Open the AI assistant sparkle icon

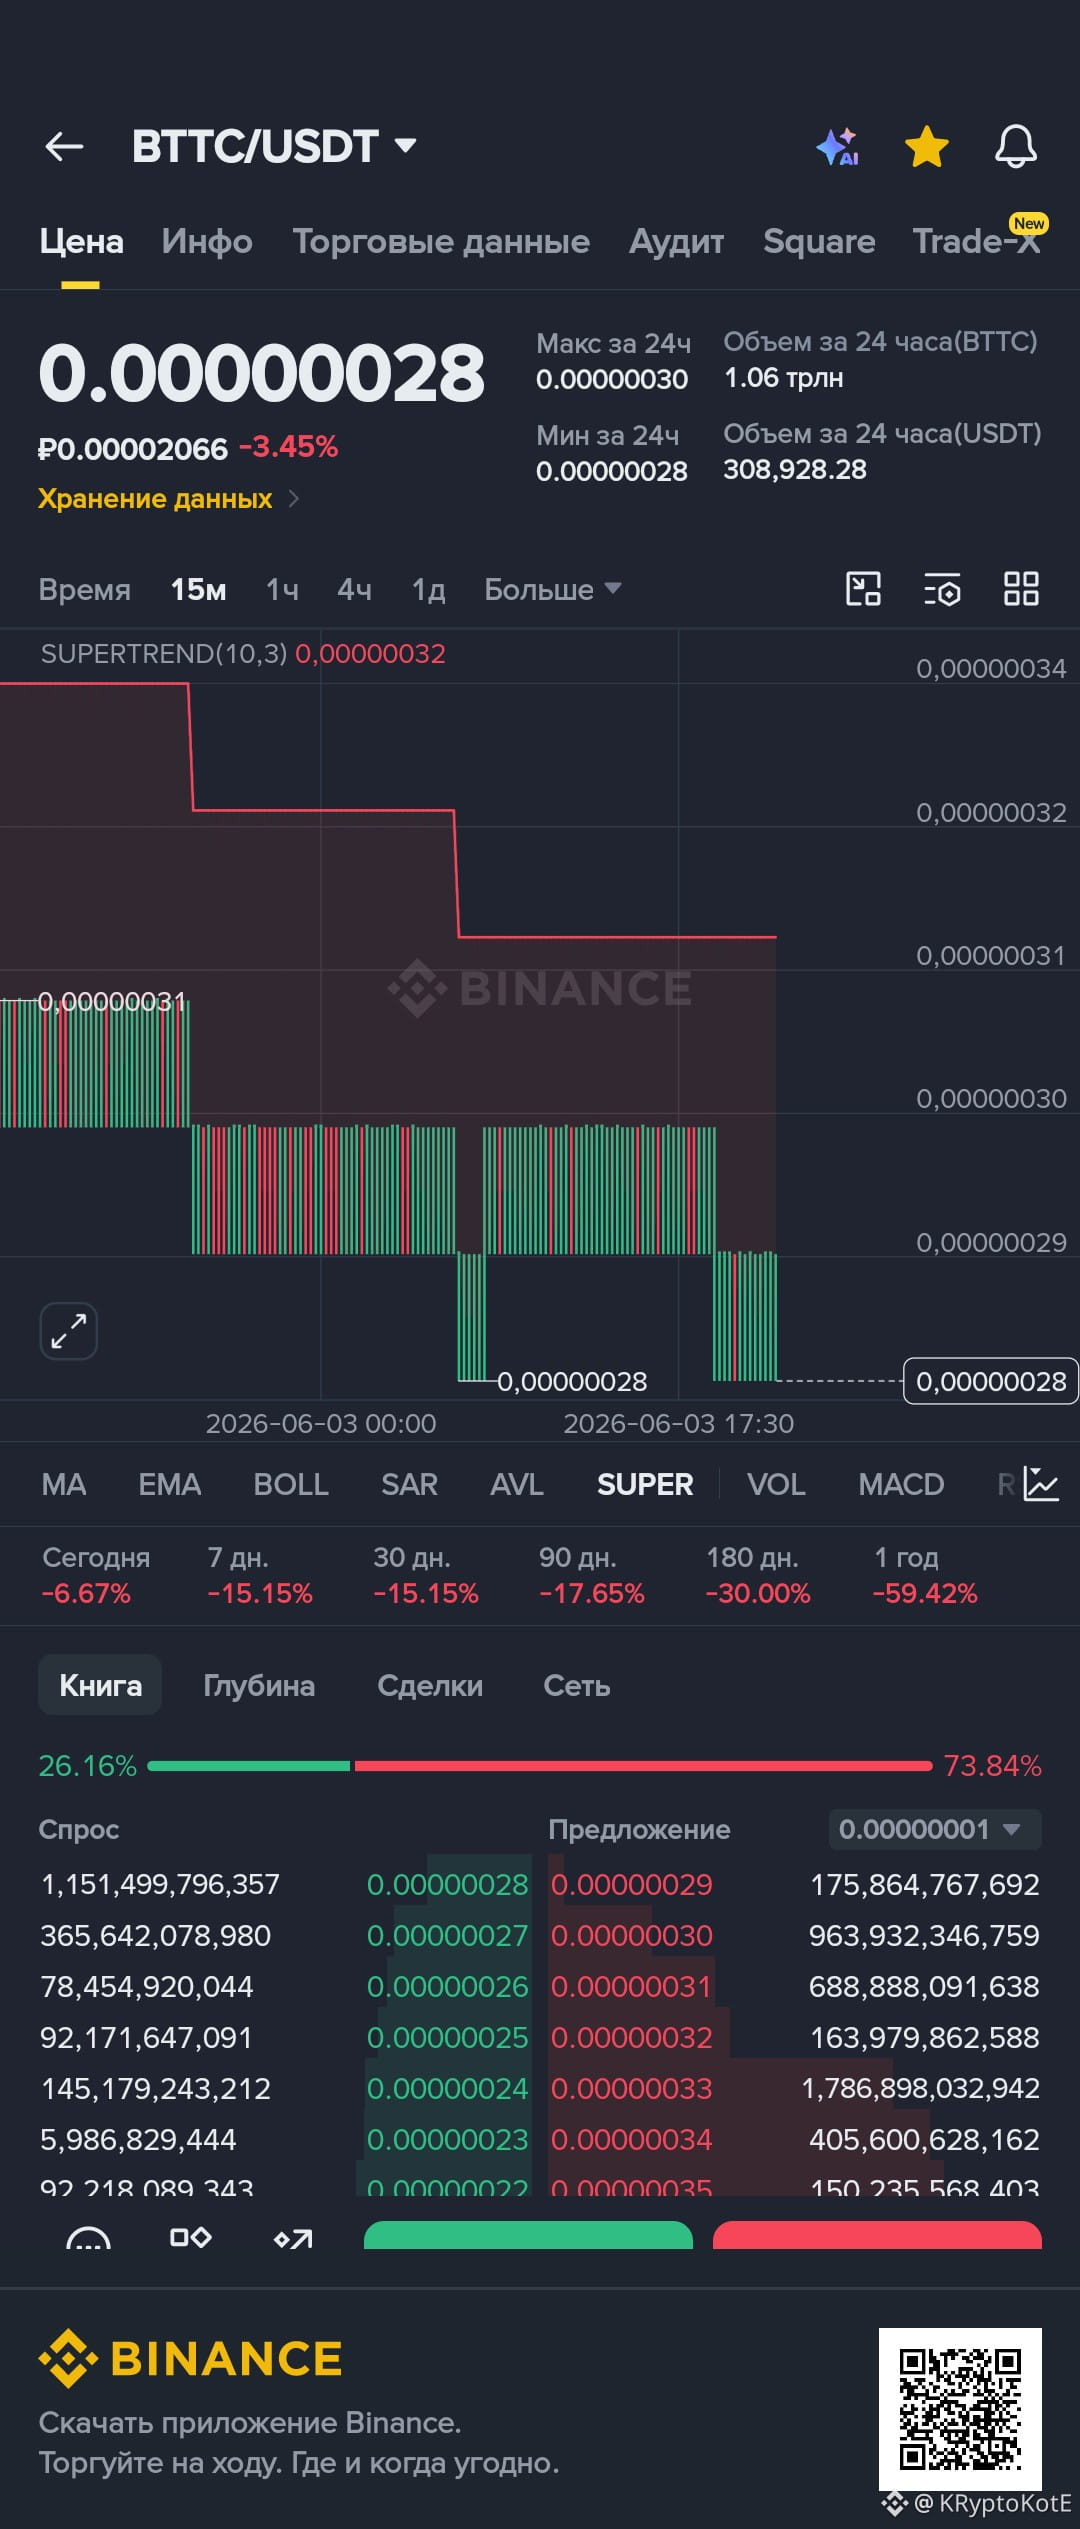[838, 146]
